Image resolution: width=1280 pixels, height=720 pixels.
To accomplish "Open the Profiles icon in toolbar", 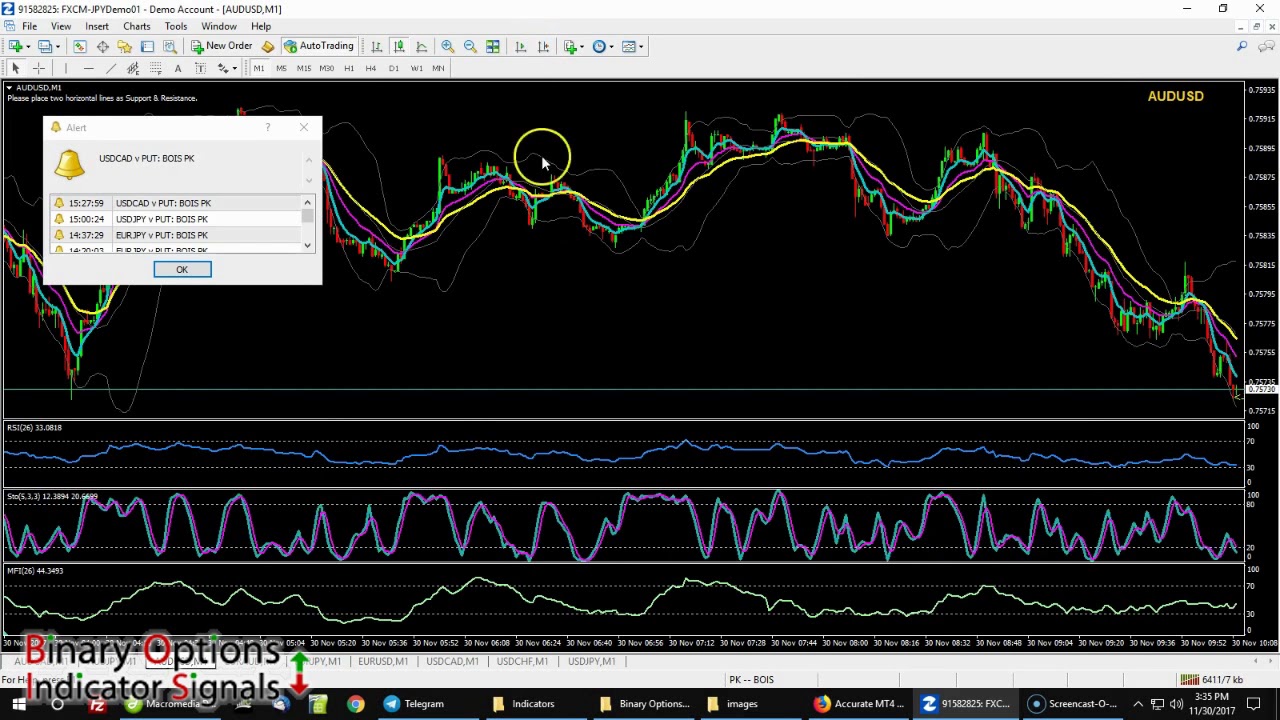I will click(x=44, y=46).
